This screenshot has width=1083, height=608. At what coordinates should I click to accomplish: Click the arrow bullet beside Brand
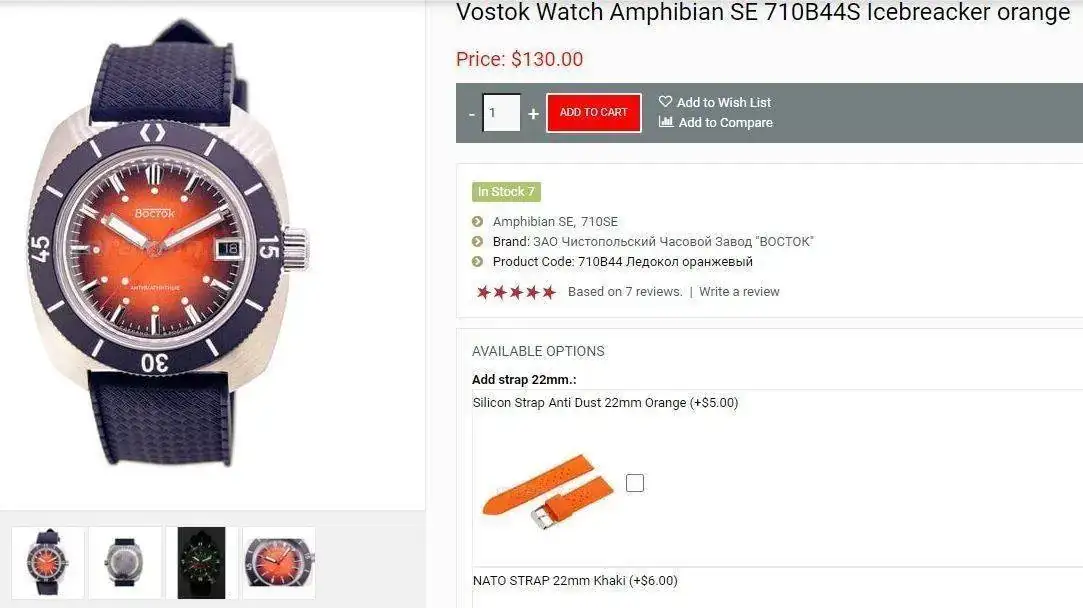pos(477,242)
